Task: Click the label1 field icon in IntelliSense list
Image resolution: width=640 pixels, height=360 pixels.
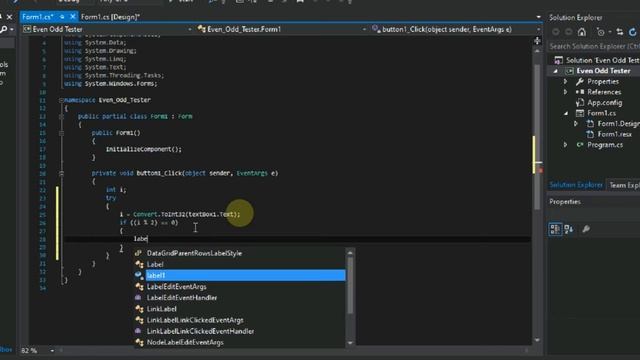Action: (139, 276)
